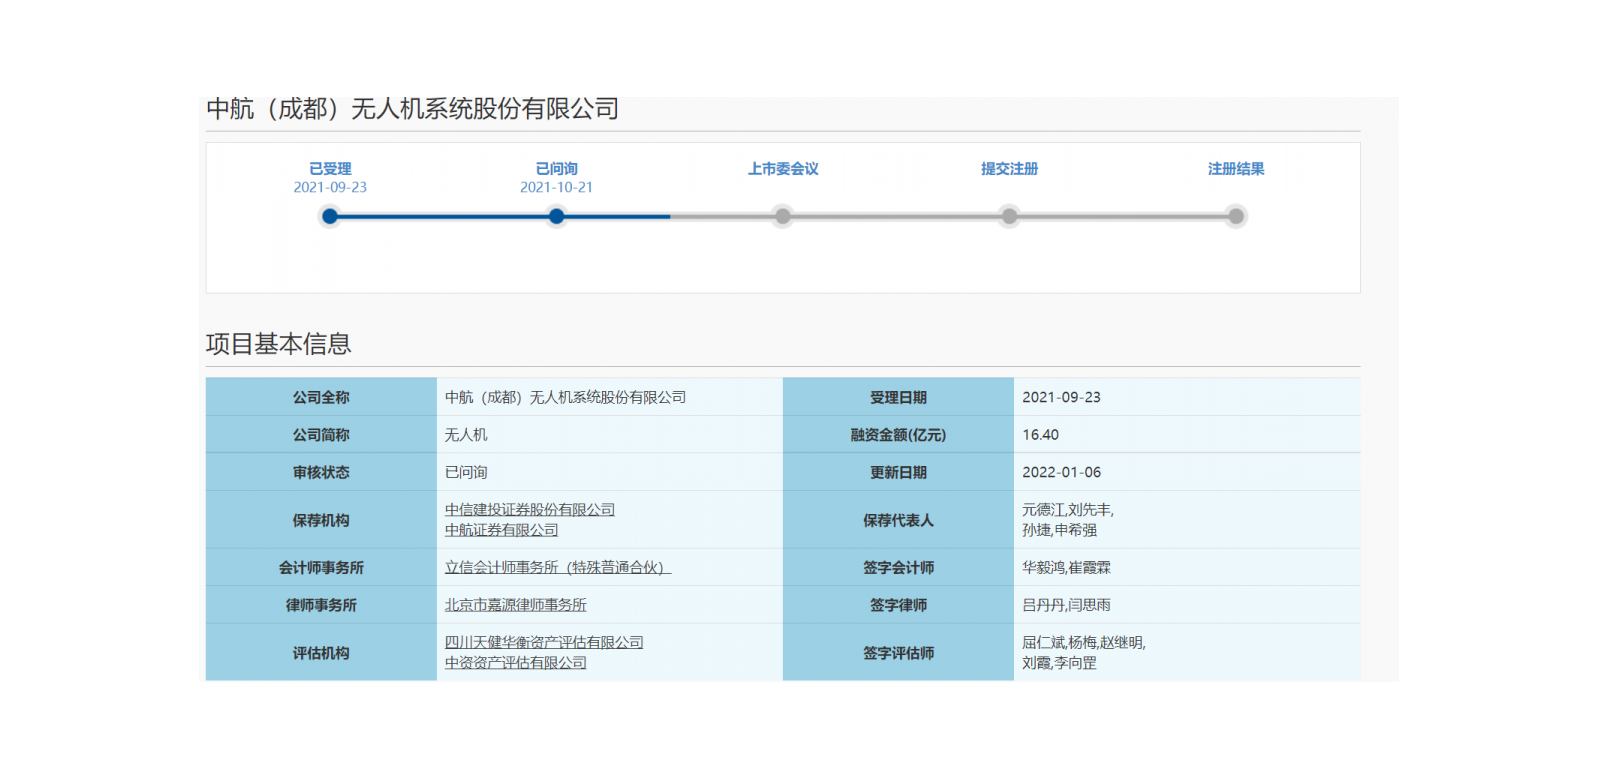
Task: Click signing lawyers 吕丹丹,闫思雨
Action: coord(1066,605)
